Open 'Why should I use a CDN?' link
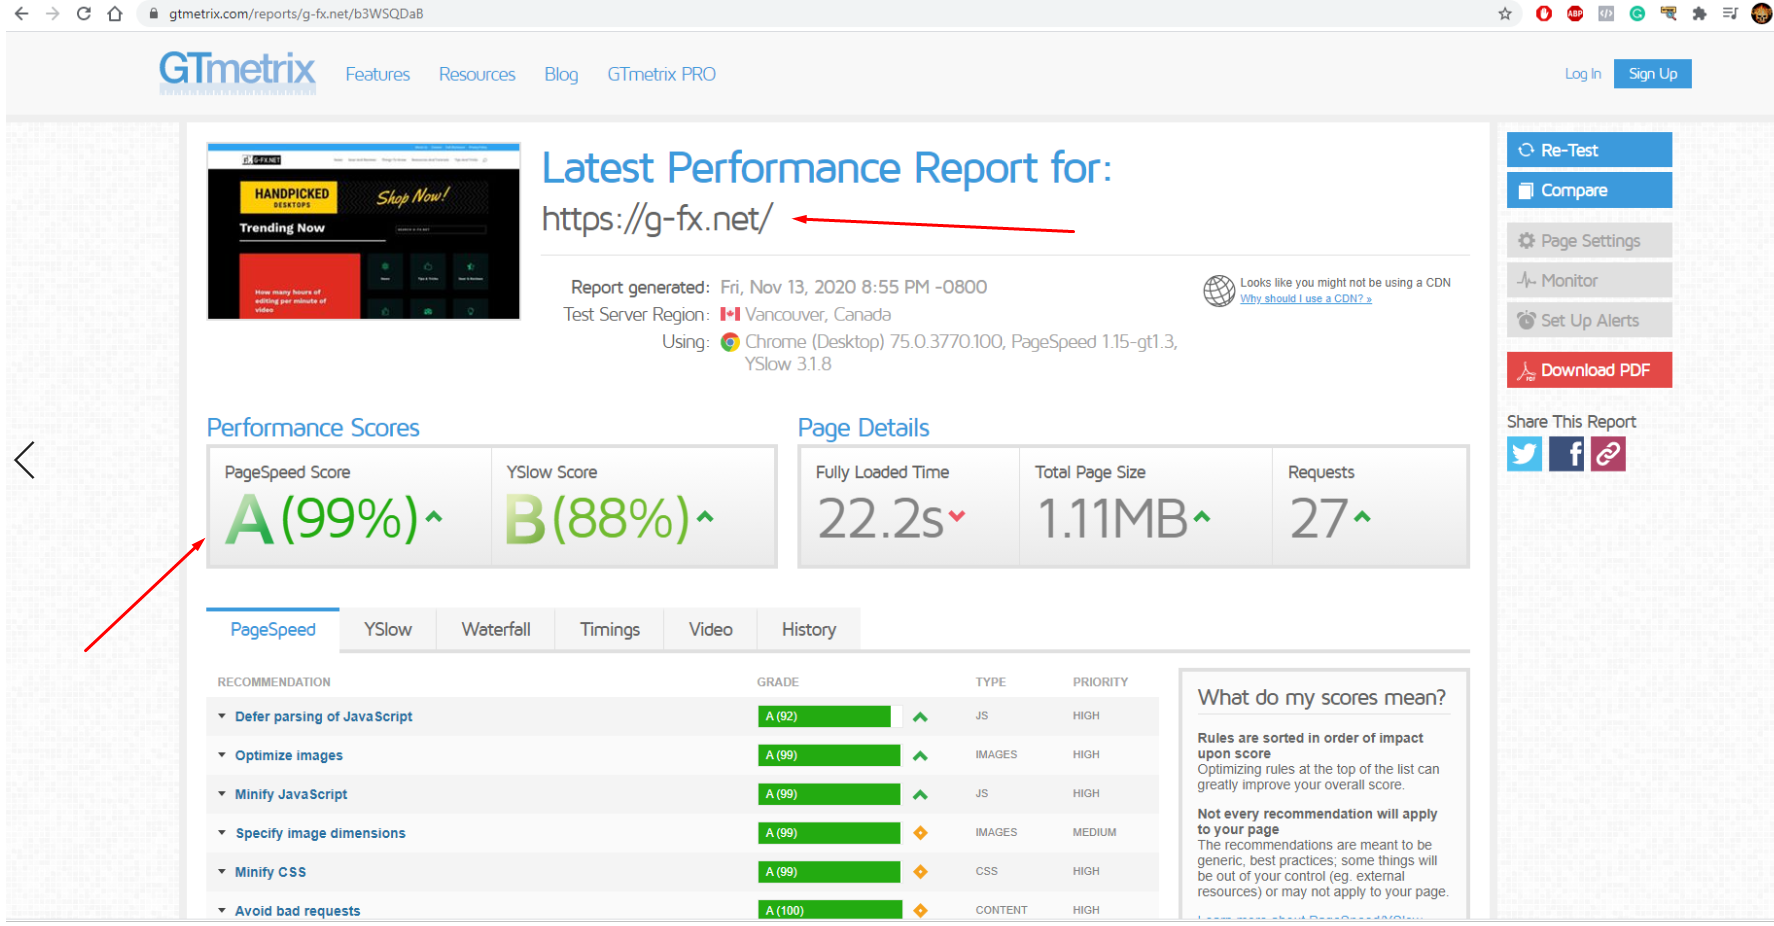 click(1305, 299)
